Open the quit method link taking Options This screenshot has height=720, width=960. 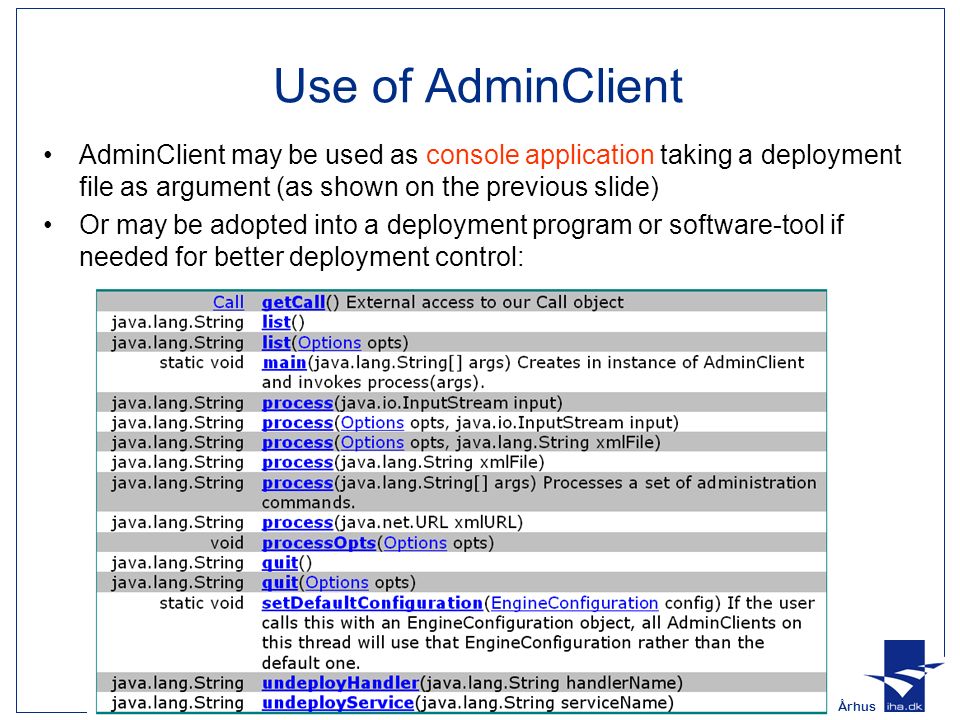280,582
